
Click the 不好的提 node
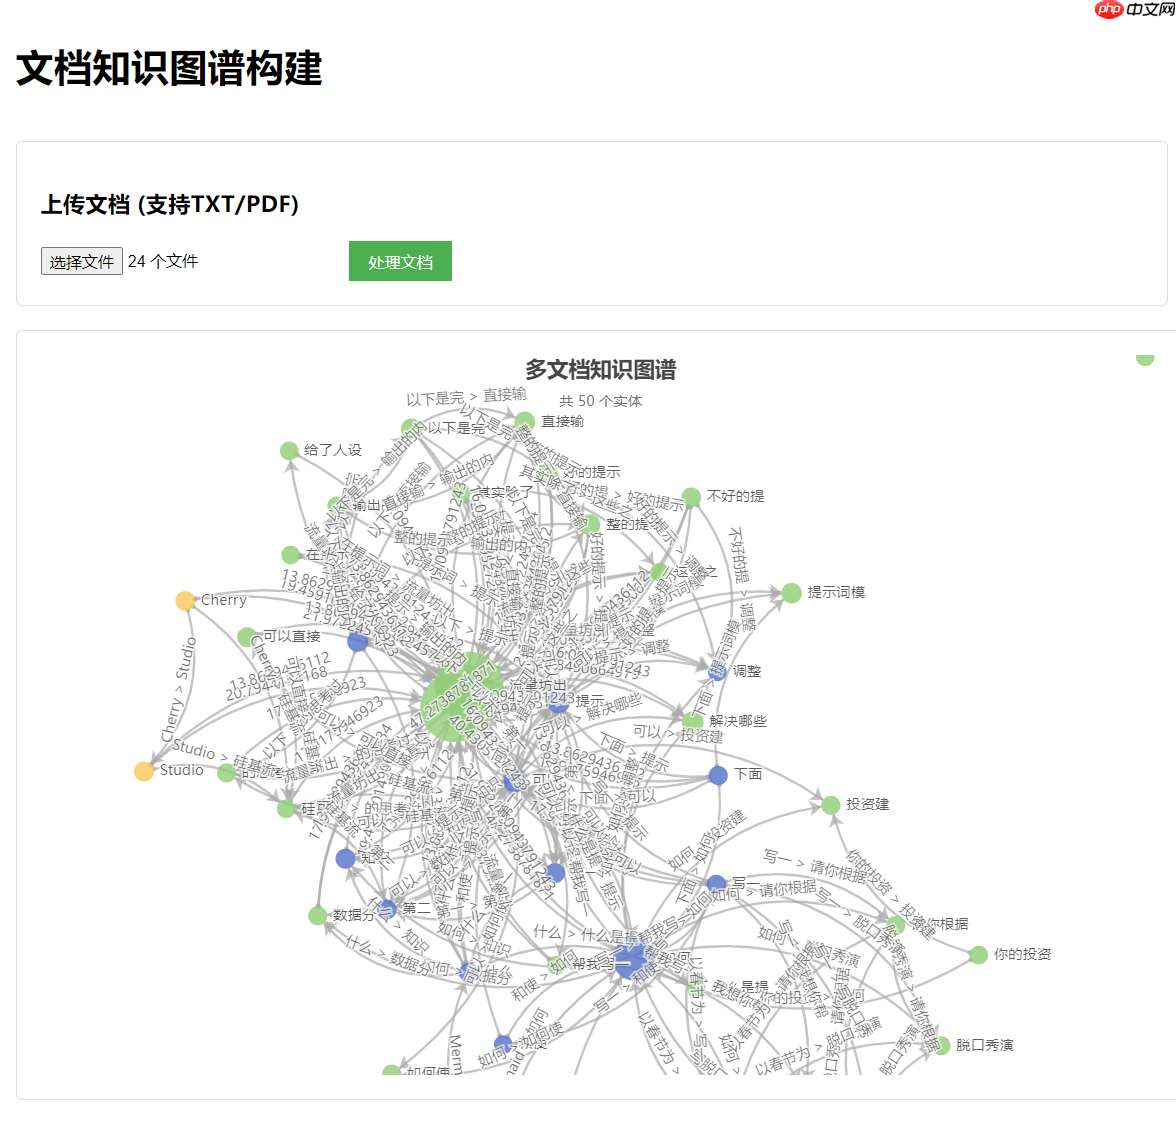693,495
